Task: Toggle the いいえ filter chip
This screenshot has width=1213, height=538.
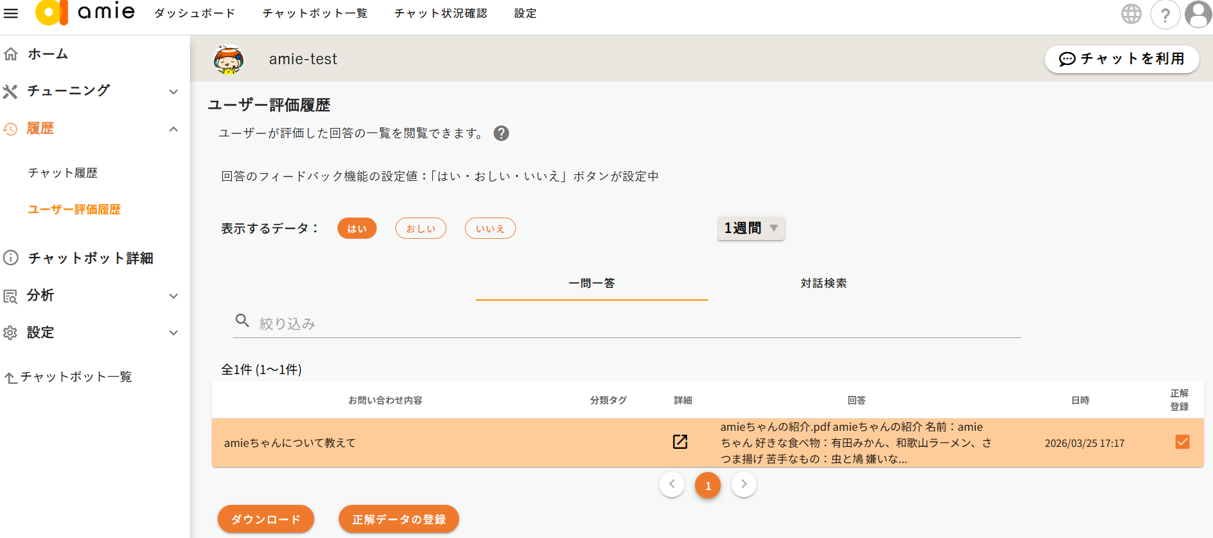Action: coord(490,229)
